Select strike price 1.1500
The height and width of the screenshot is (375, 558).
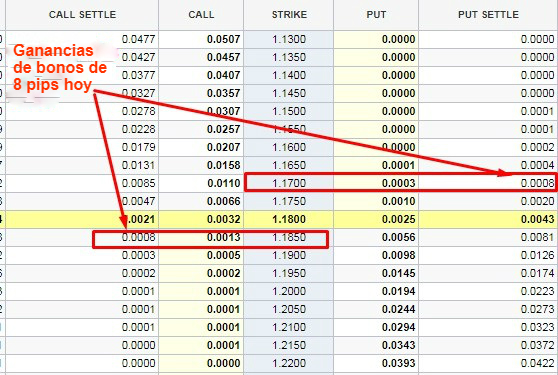289,111
